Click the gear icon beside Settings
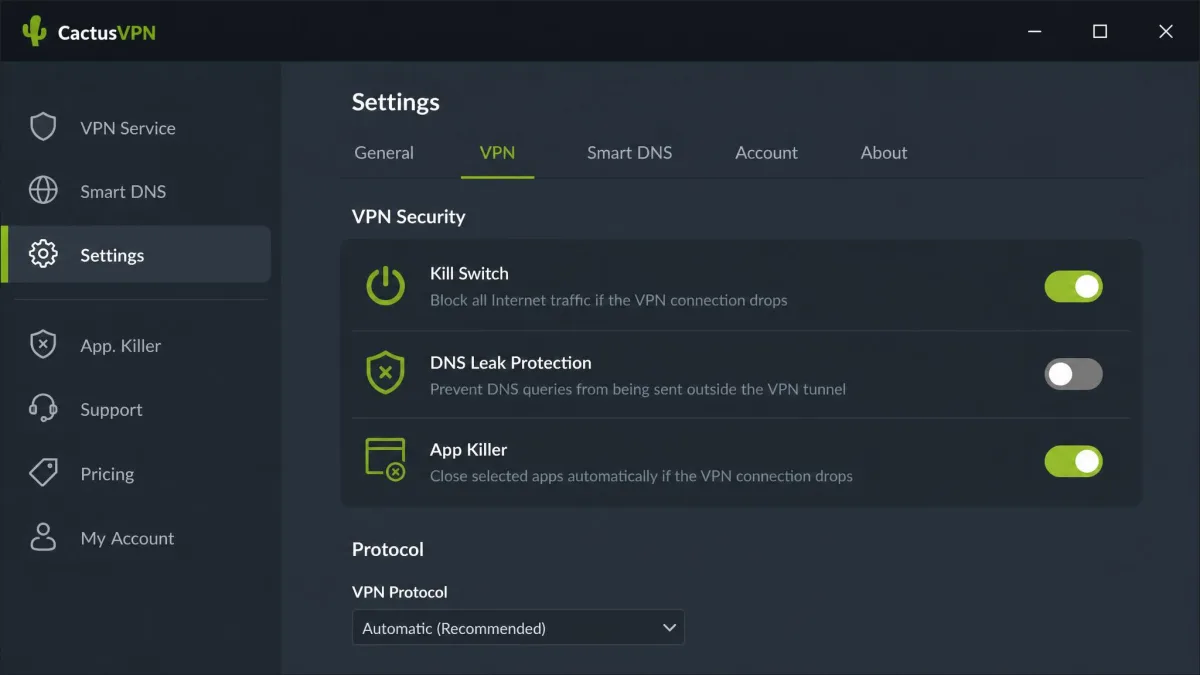 click(43, 254)
